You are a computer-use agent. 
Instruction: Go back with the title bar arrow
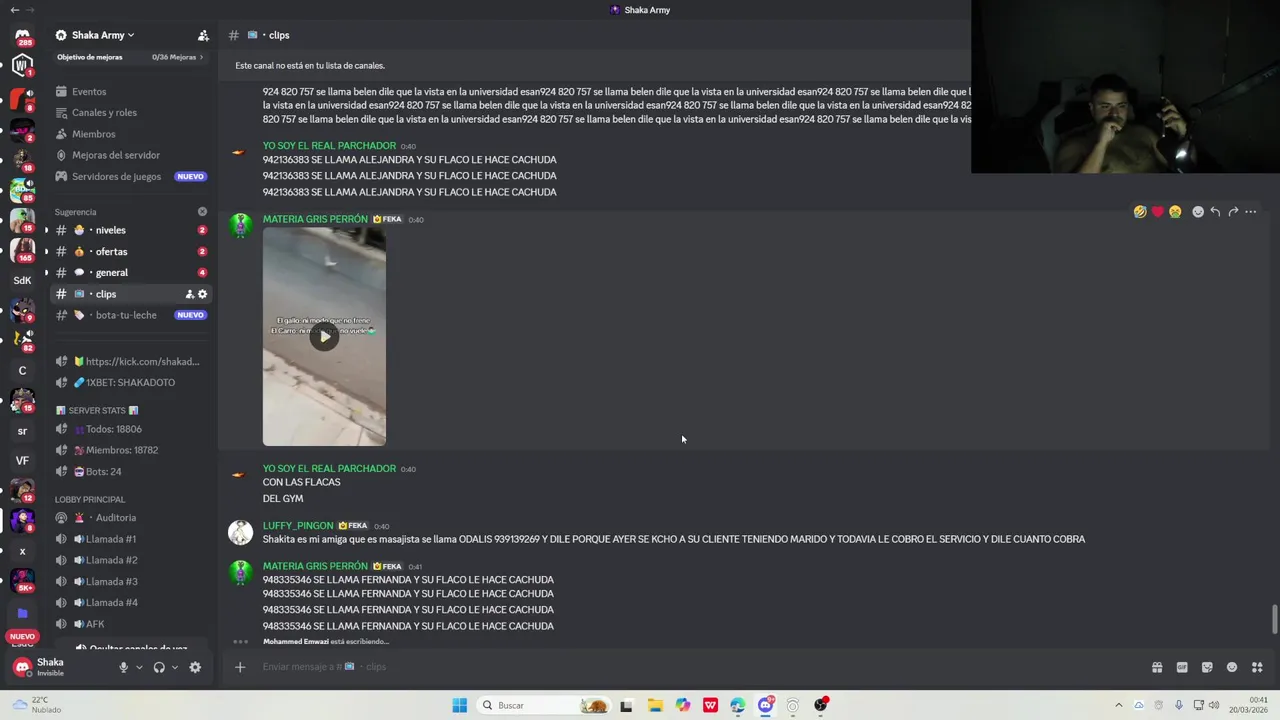coord(14,10)
